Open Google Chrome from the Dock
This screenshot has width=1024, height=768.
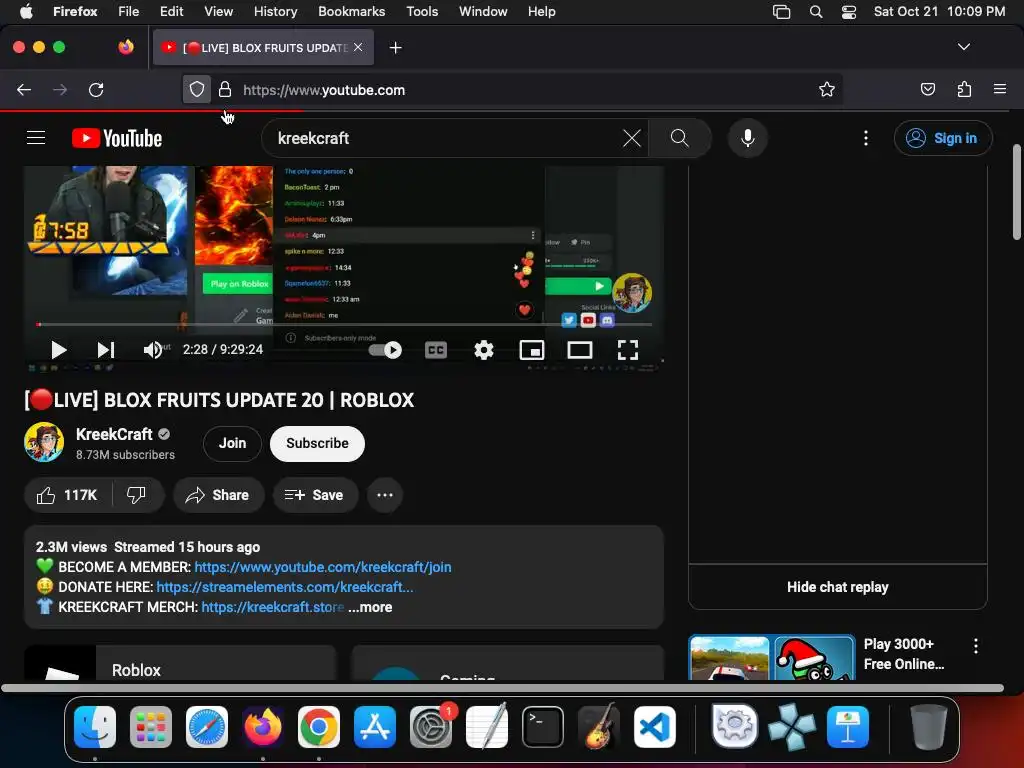[319, 727]
